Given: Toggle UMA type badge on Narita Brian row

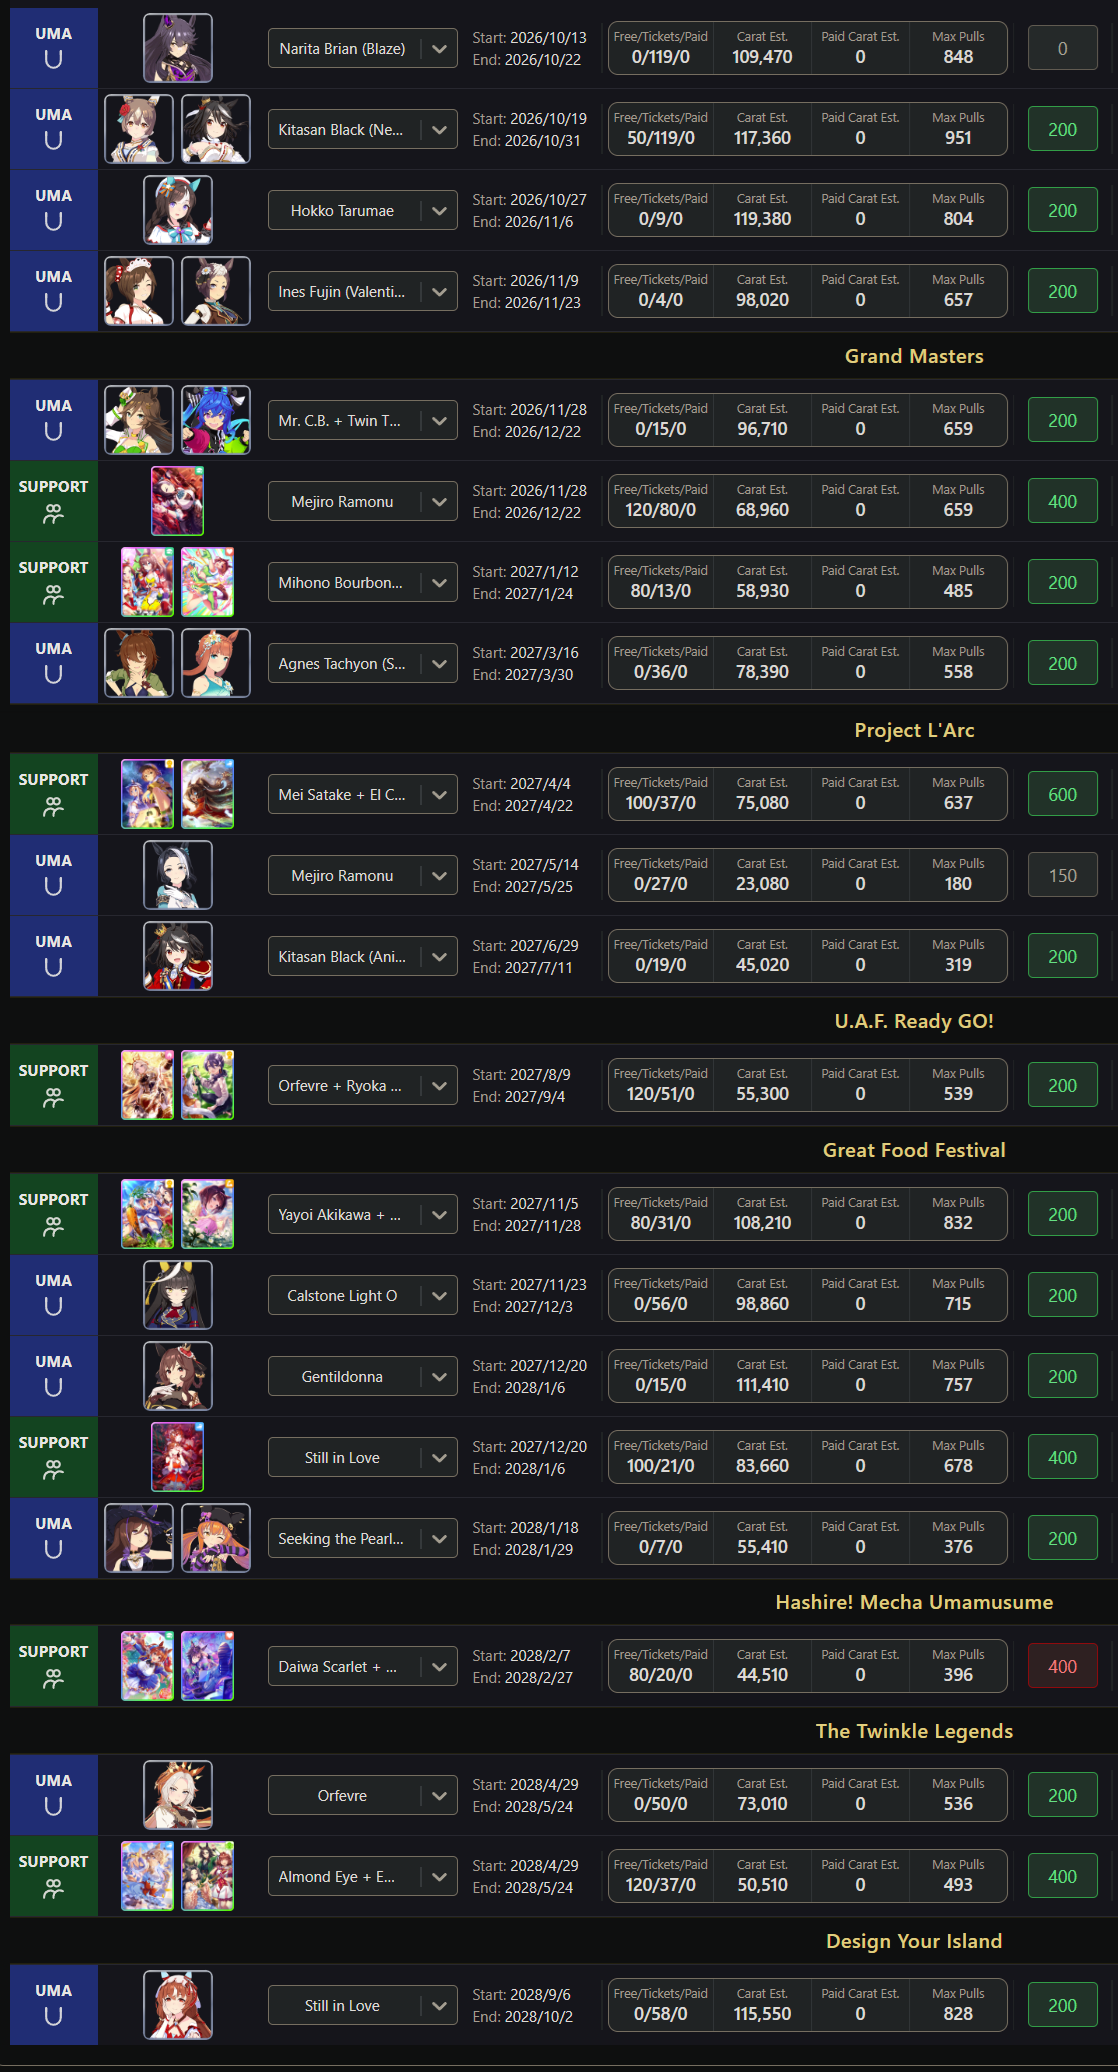Looking at the screenshot, I should tap(54, 48).
